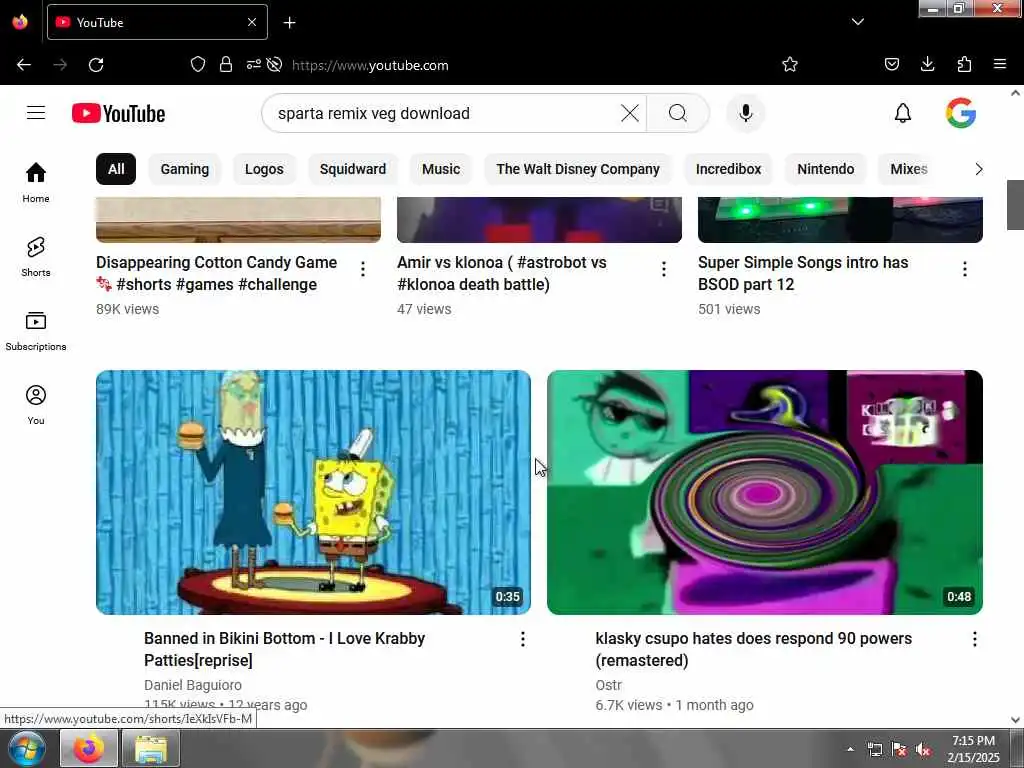Open the Firefox extensions puzzle icon
Screen dimensions: 1024x768
pyautogui.click(x=964, y=64)
